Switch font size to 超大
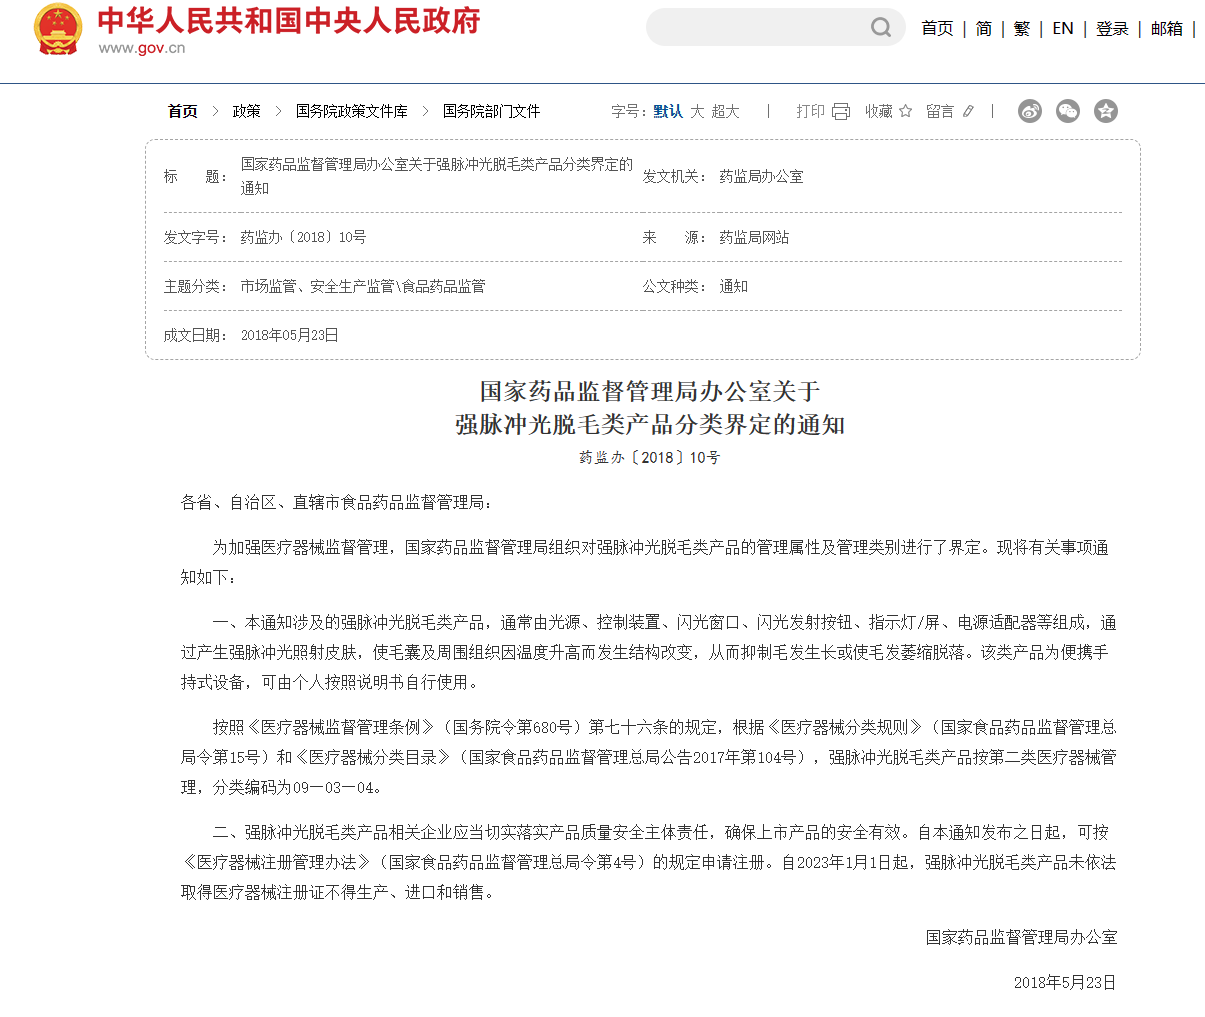This screenshot has height=1017, width=1205. (726, 111)
